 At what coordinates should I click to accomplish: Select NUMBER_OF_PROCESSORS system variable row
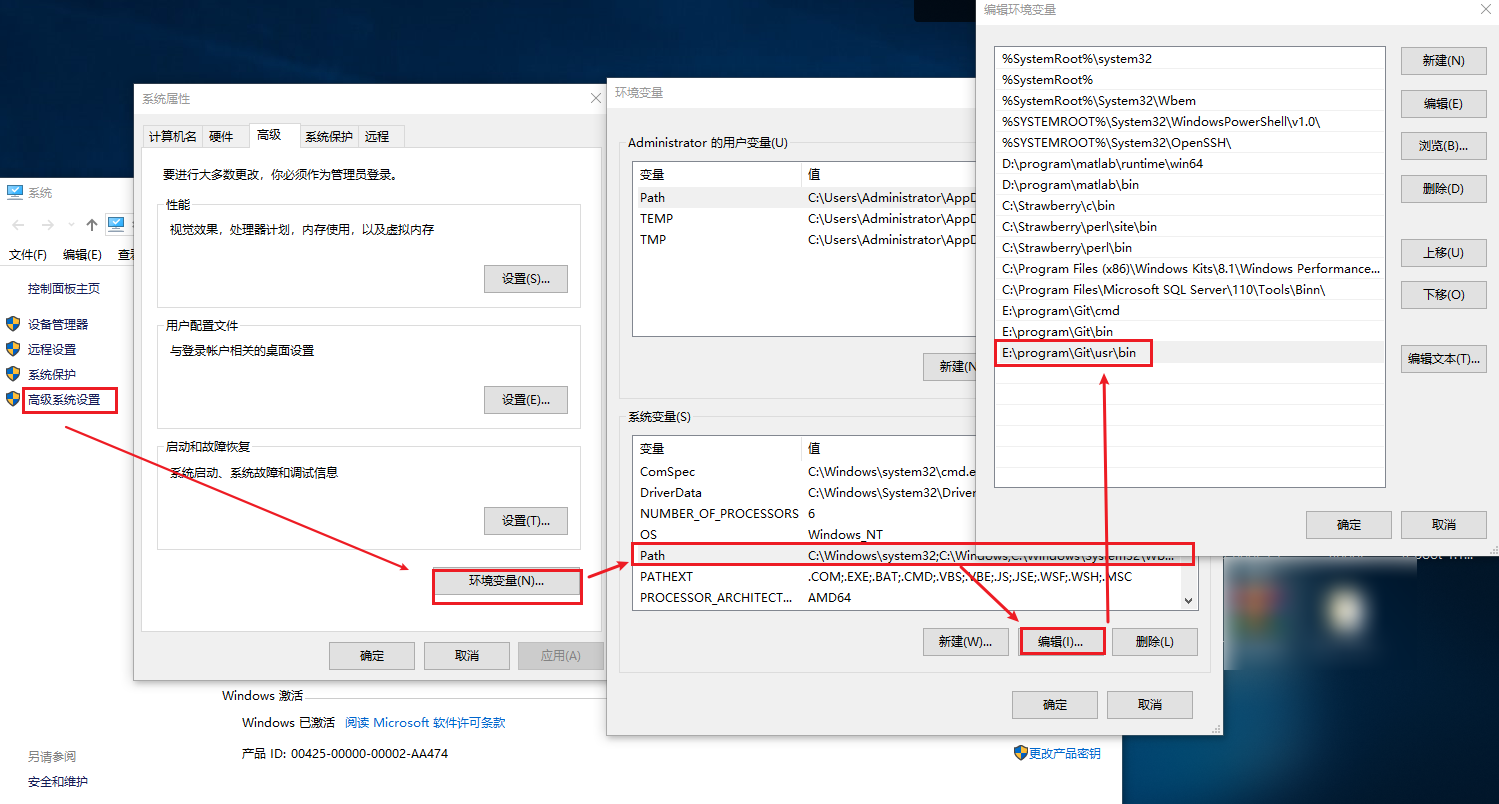[805, 513]
